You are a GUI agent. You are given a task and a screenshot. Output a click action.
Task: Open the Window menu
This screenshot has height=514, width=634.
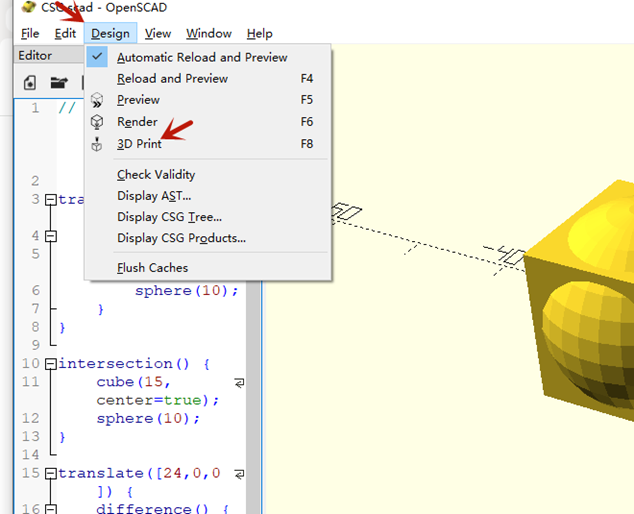pos(209,34)
